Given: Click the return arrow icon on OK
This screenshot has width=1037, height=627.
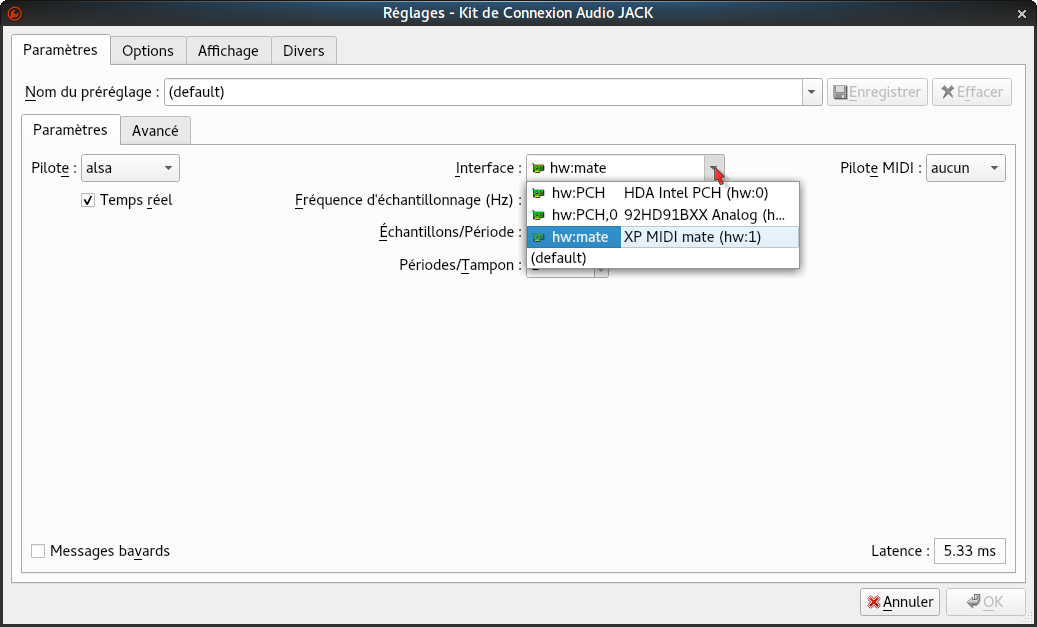Looking at the screenshot, I should coord(973,602).
